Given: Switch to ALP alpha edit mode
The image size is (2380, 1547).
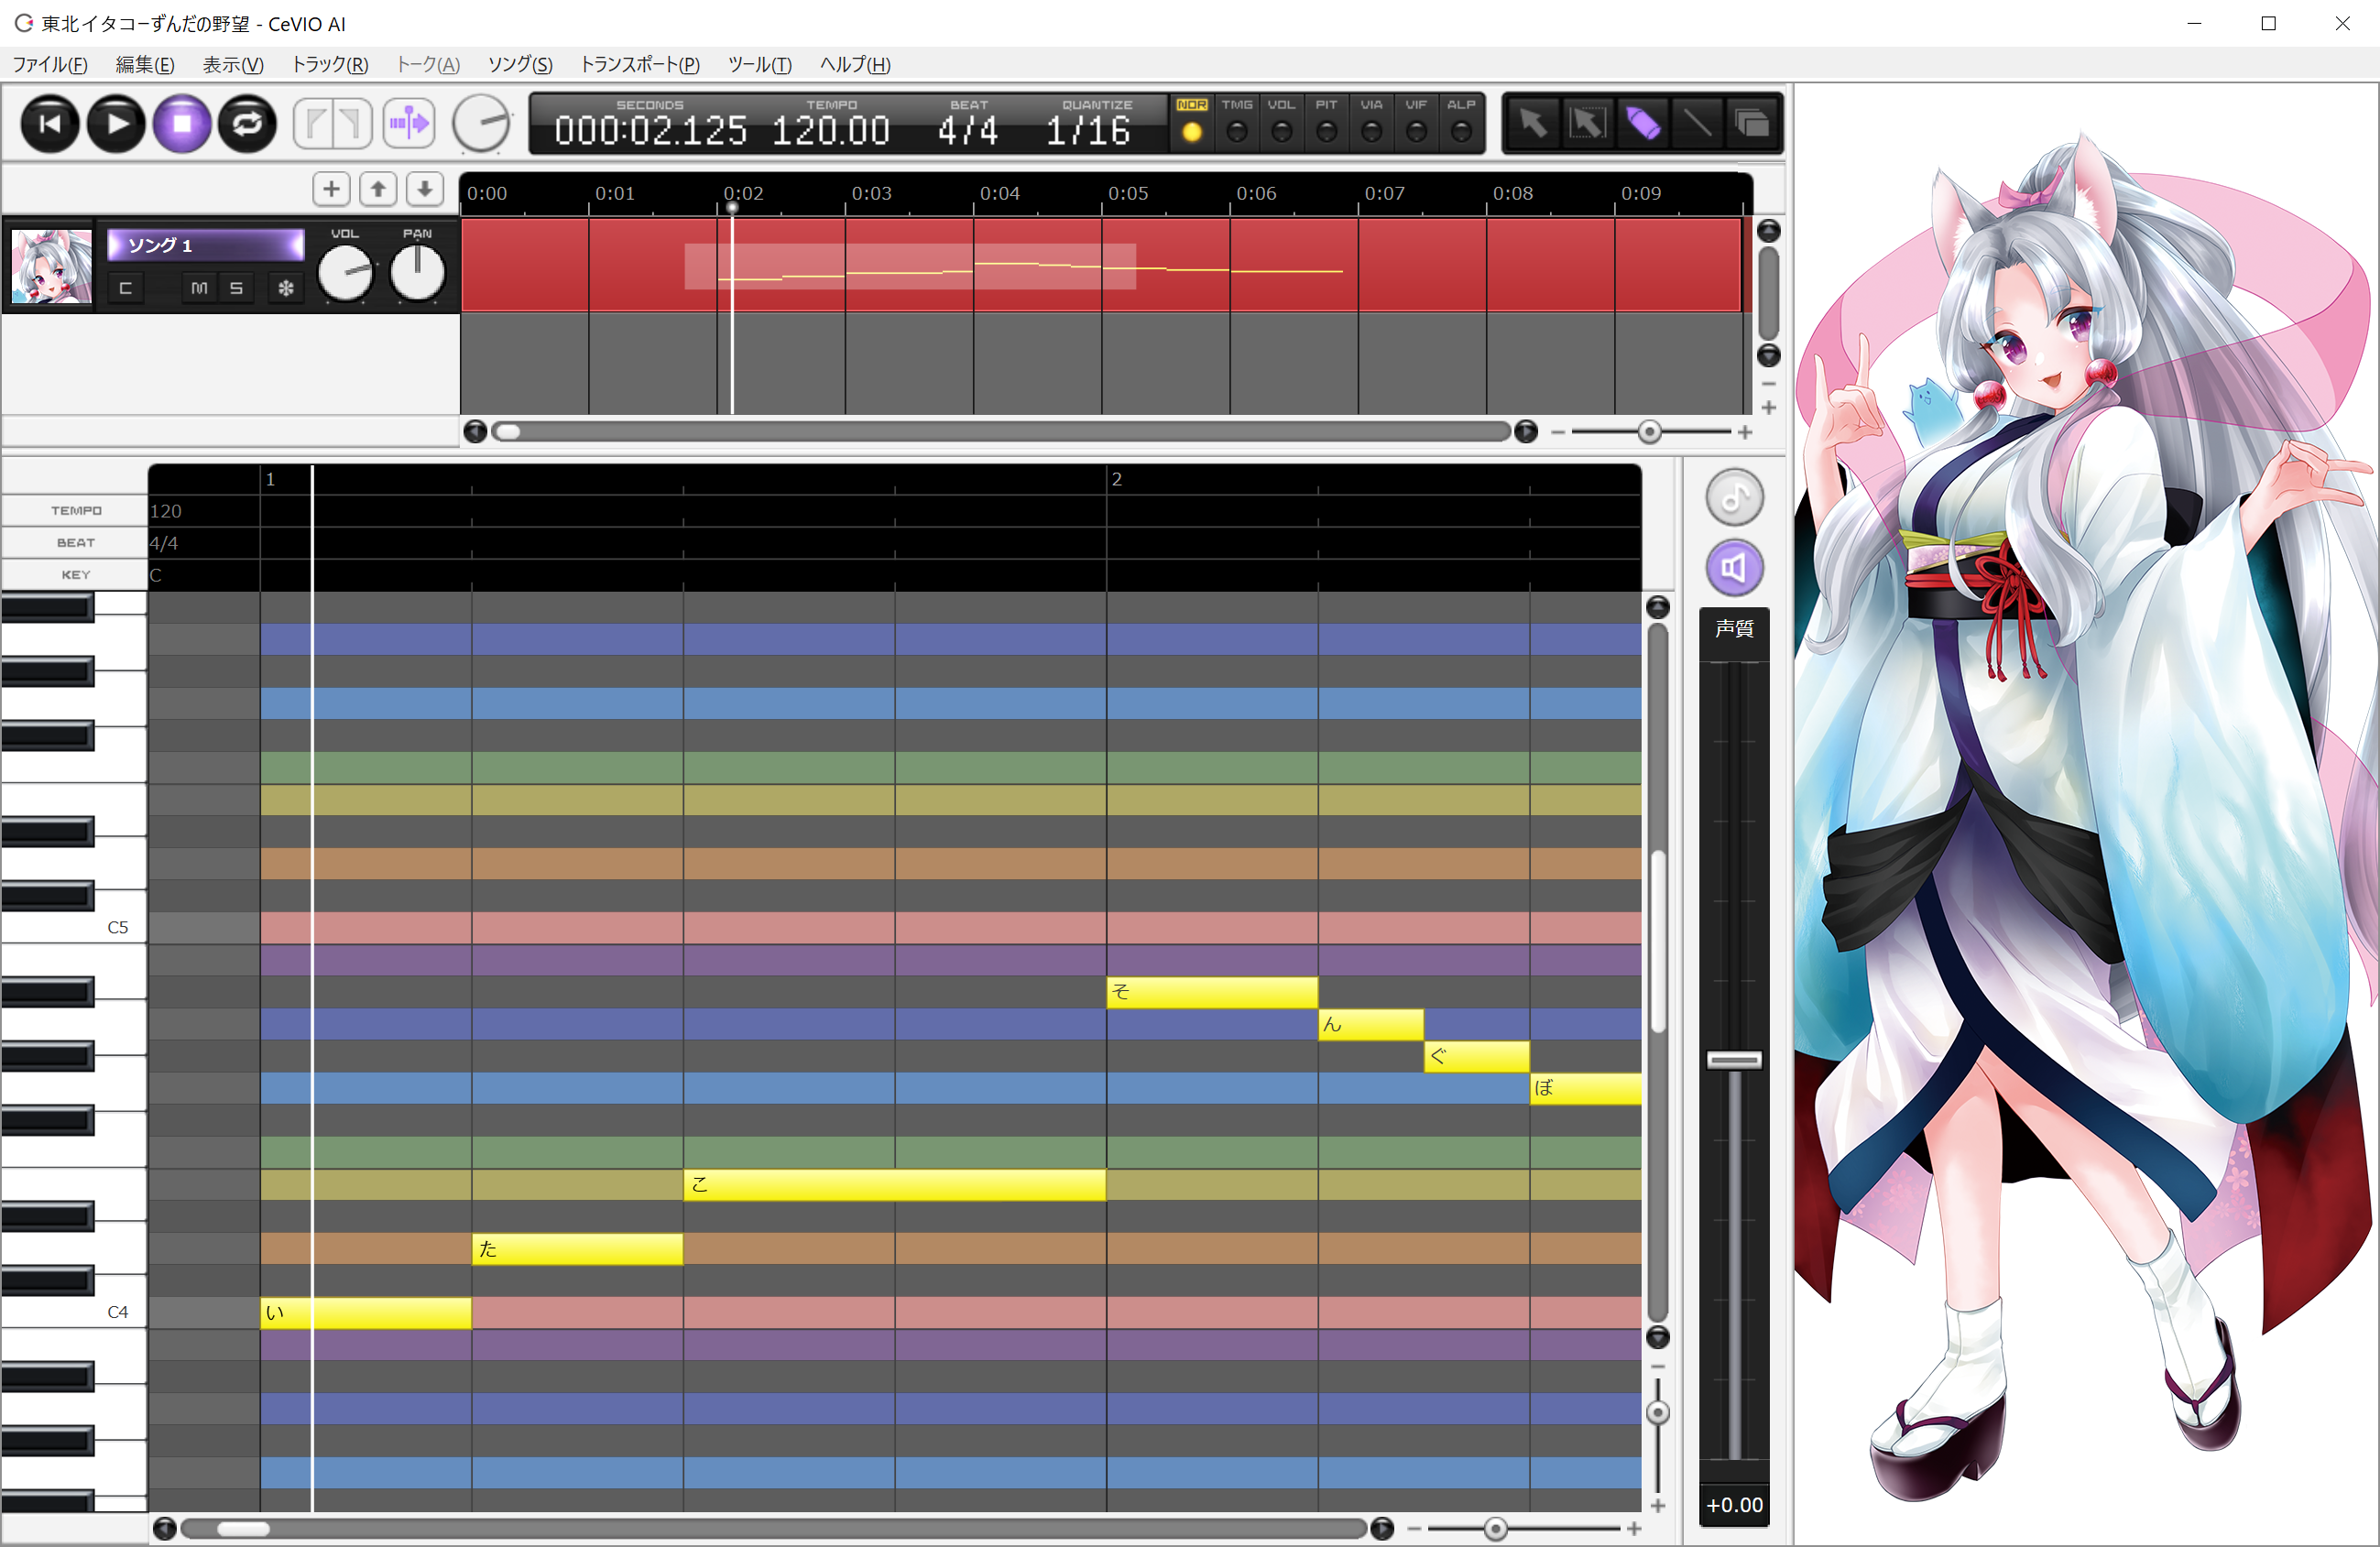Looking at the screenshot, I should pyautogui.click(x=1461, y=123).
